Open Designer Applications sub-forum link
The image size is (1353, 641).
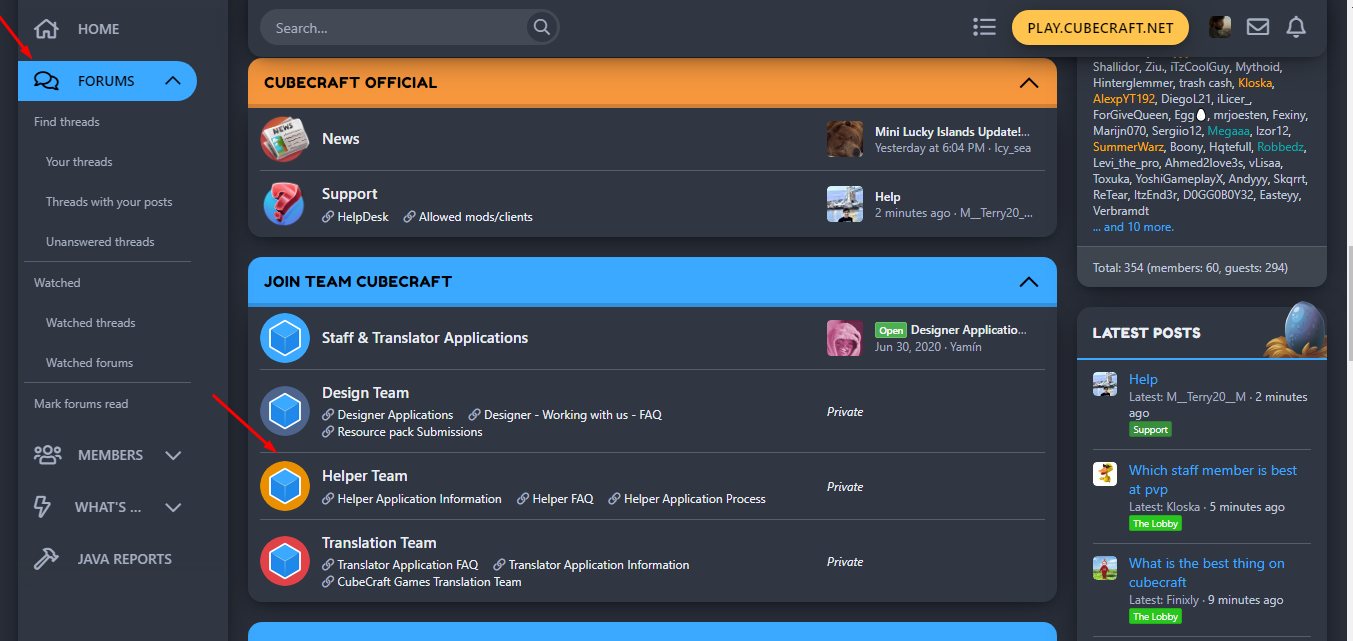pos(395,415)
